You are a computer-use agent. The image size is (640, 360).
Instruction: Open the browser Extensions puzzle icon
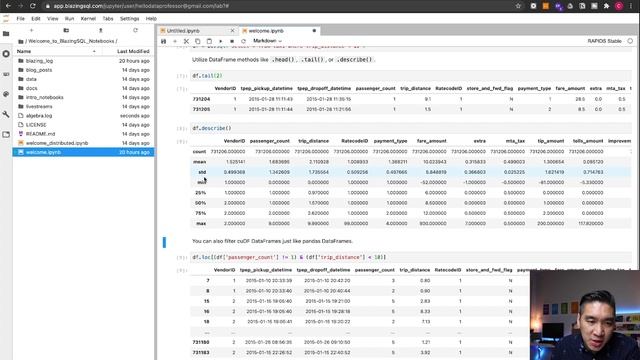607,6
